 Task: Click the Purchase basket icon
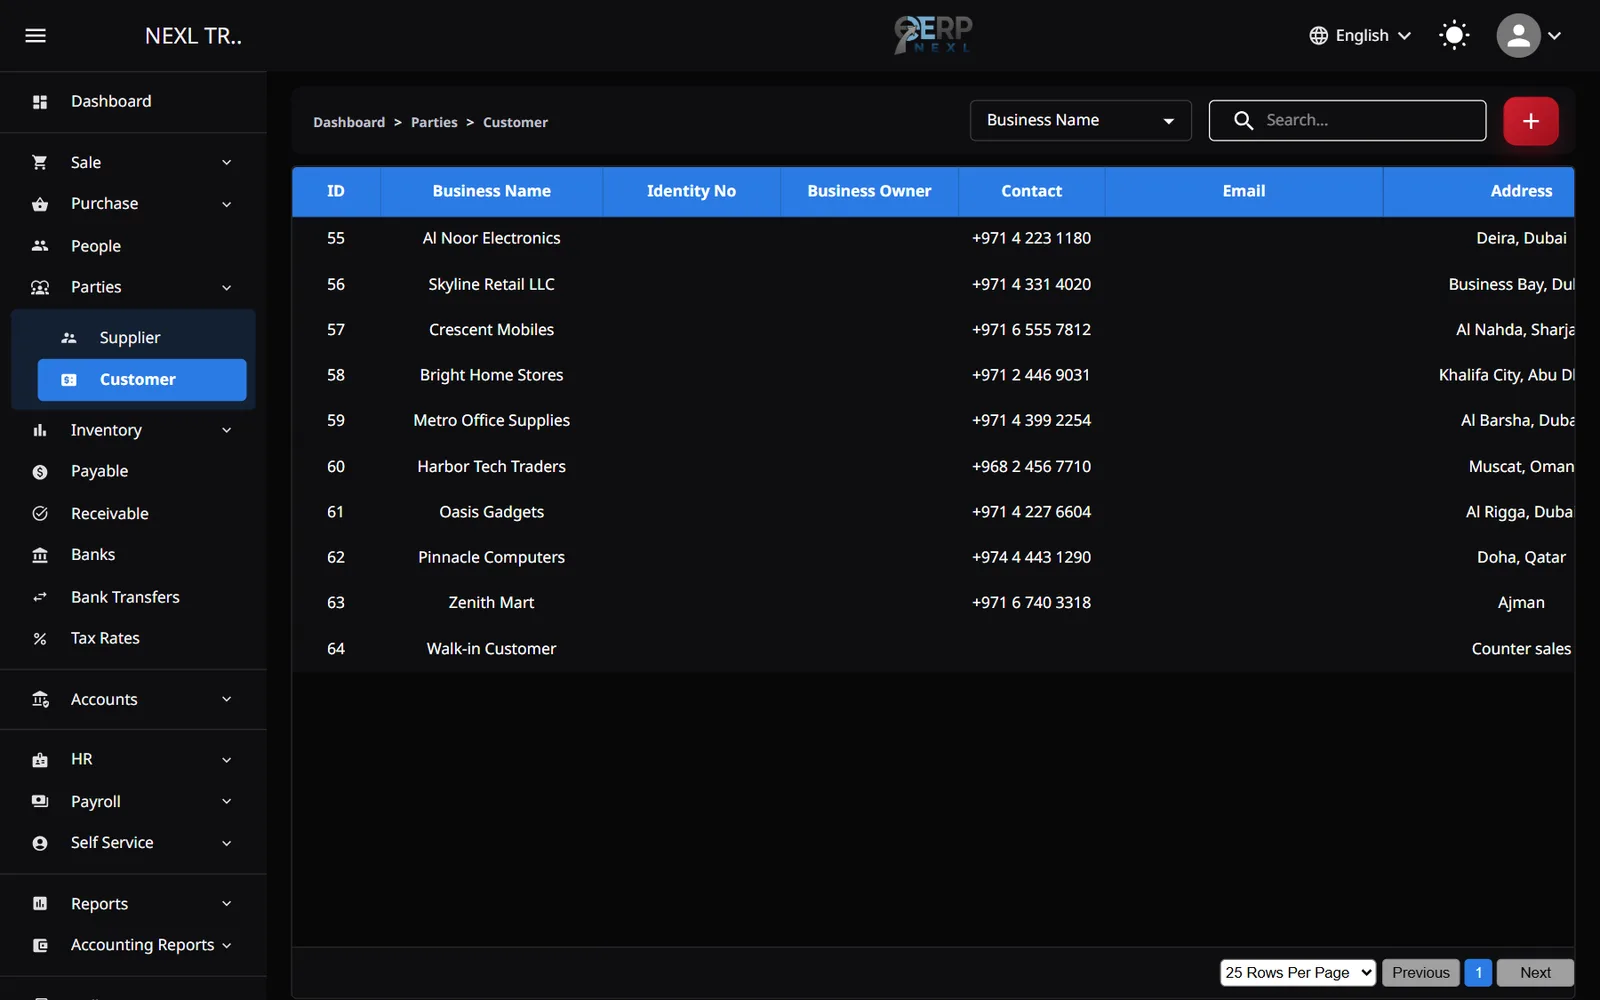[40, 204]
